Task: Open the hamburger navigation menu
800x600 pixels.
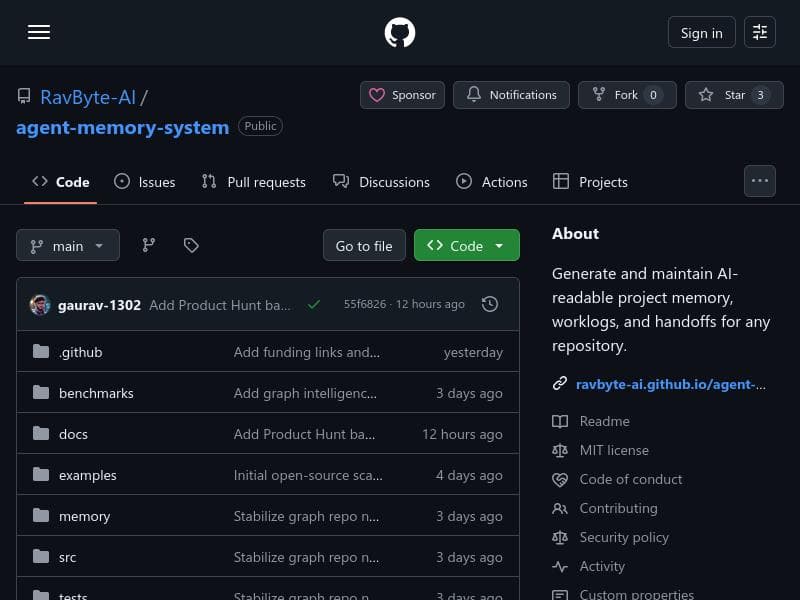Action: tap(39, 32)
